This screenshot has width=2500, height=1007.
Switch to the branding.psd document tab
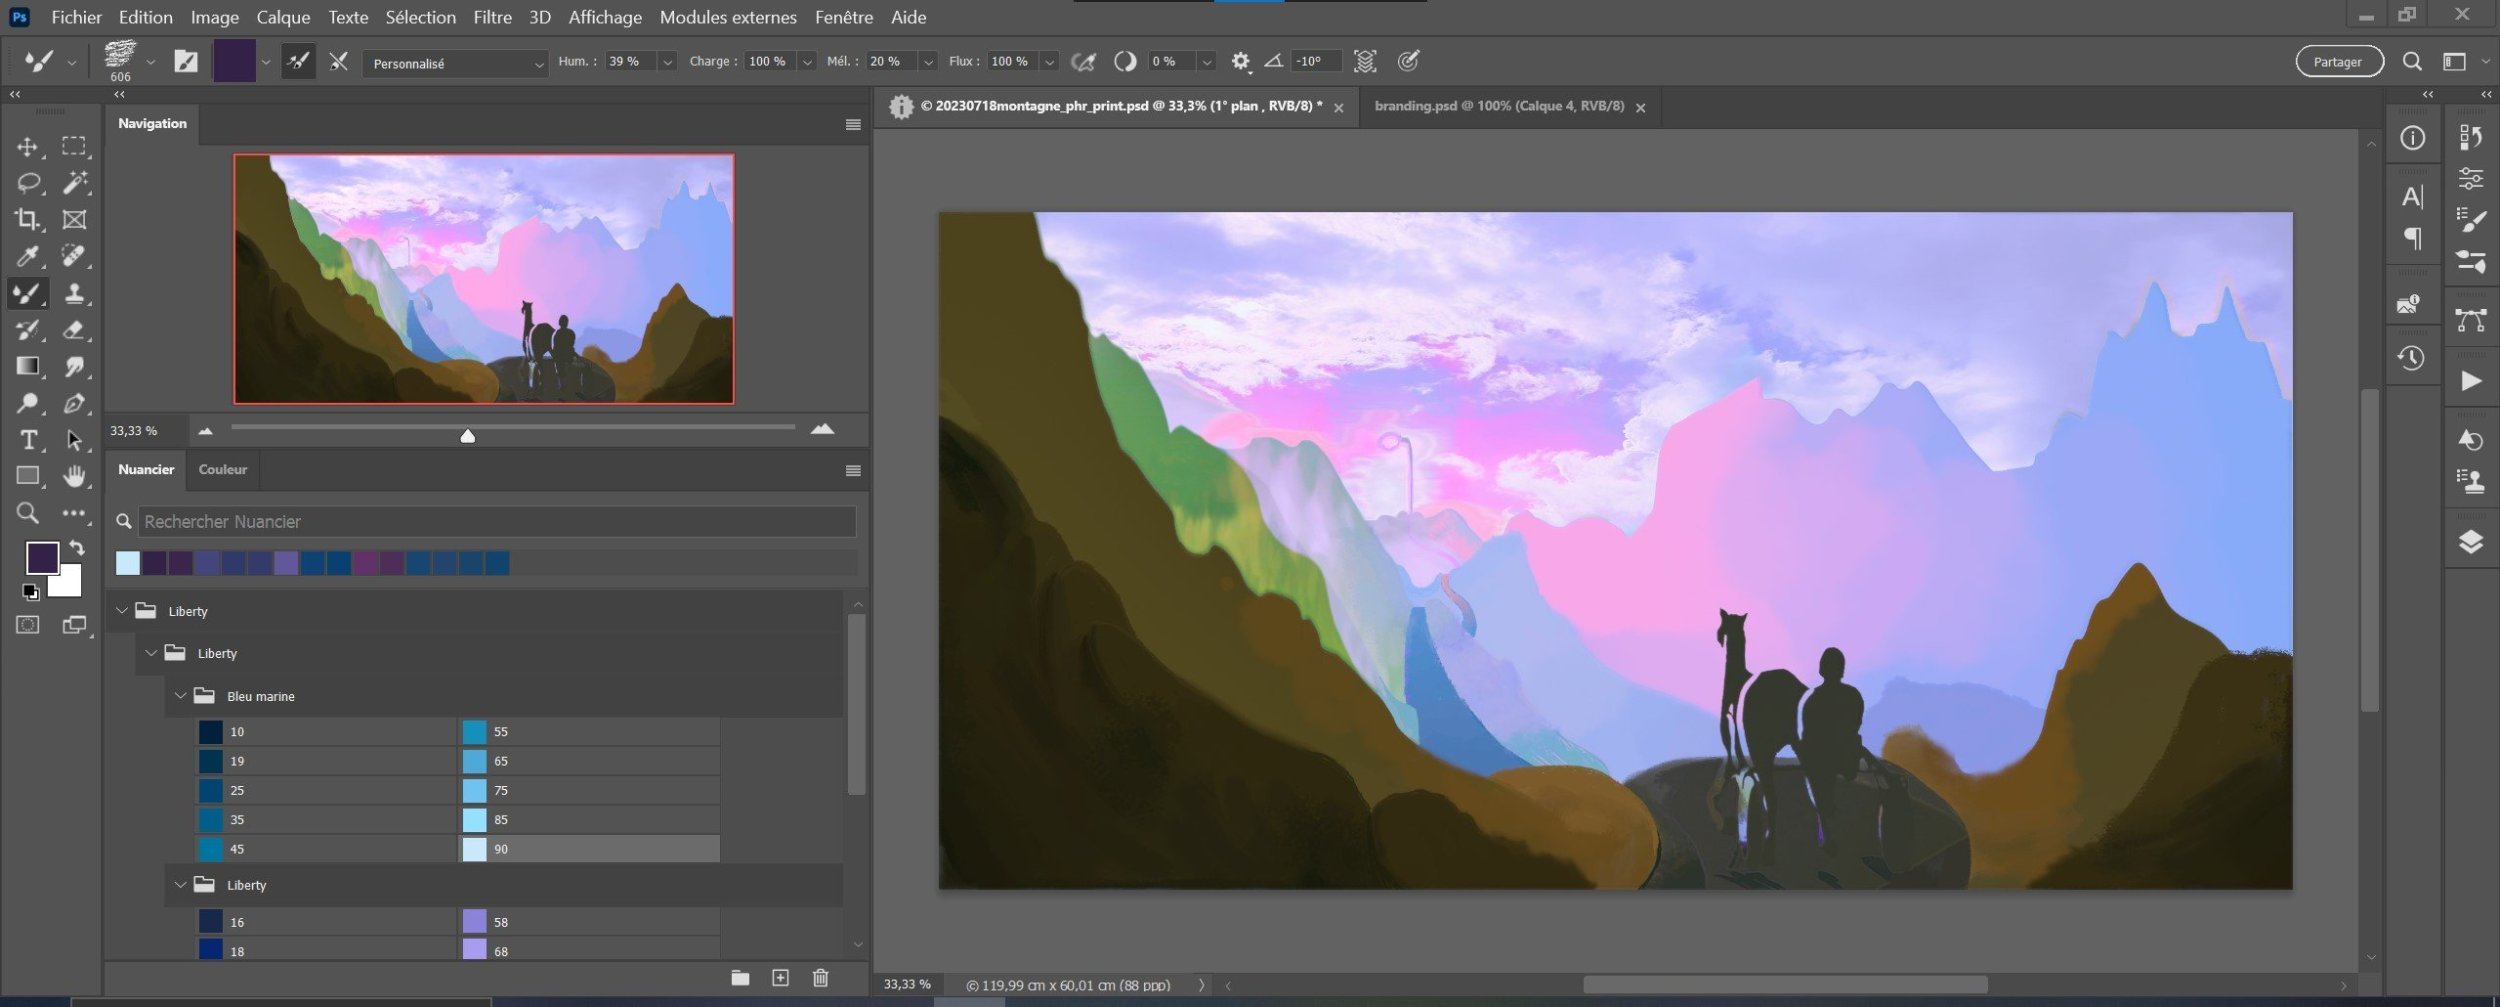pos(1498,106)
